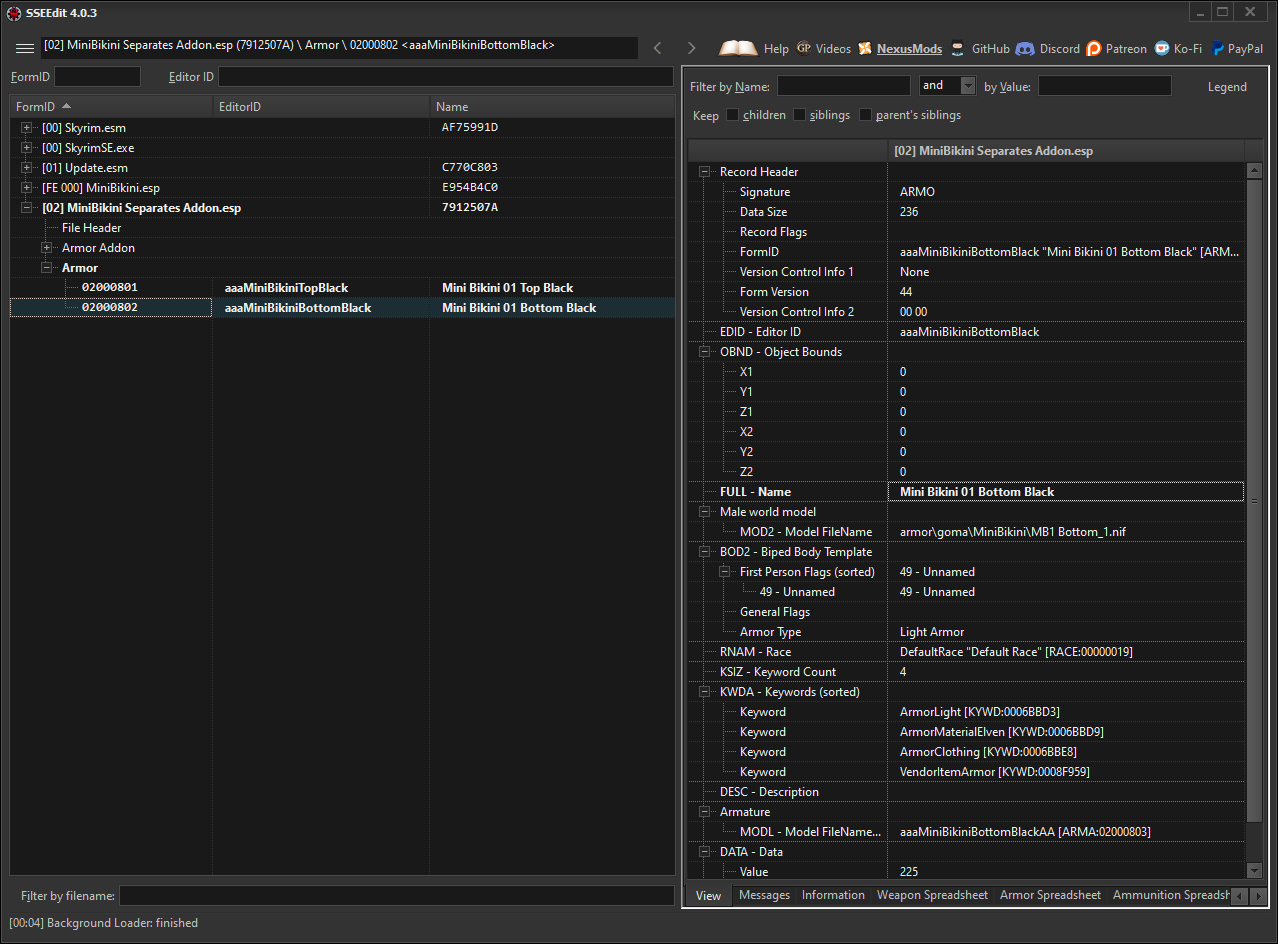Open the Help book icon
This screenshot has width=1278, height=944.
(x=739, y=48)
